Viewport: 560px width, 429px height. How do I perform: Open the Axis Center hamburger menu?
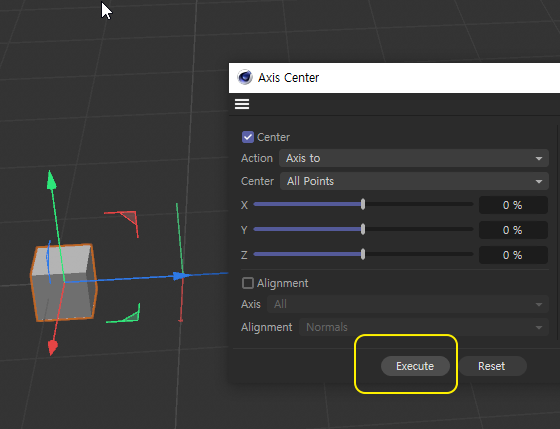tap(242, 104)
